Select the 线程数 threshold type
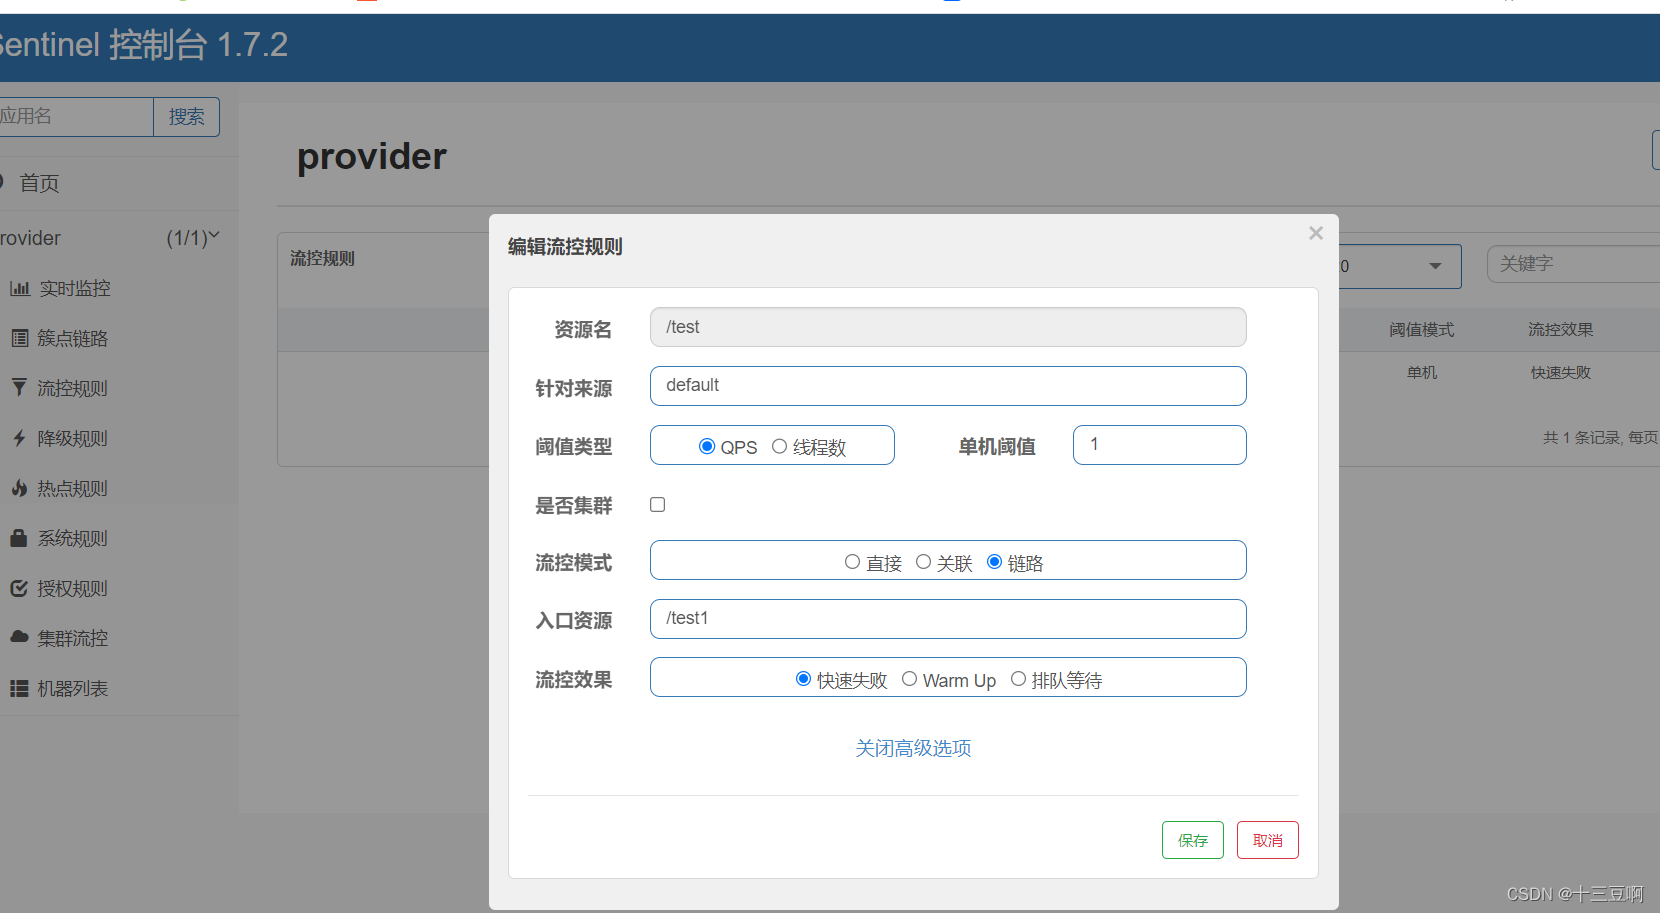The width and height of the screenshot is (1660, 913). pos(779,446)
